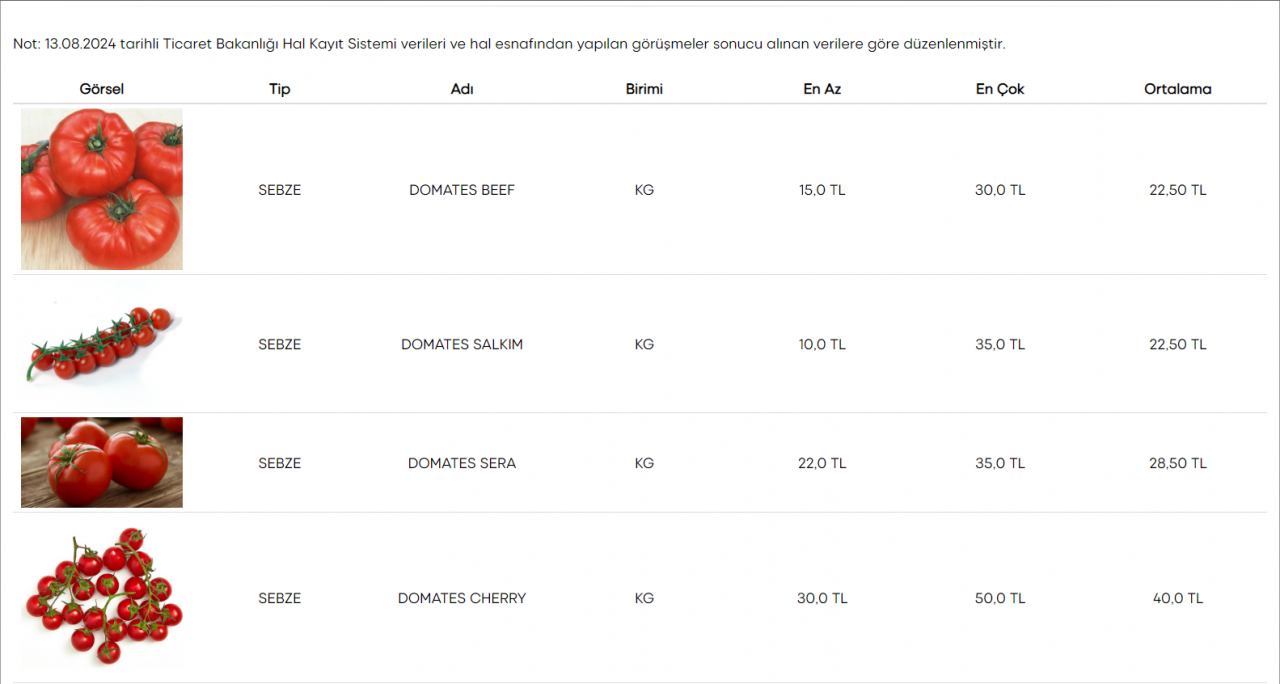Select the En Az column header
The image size is (1280, 684).
(x=822, y=89)
